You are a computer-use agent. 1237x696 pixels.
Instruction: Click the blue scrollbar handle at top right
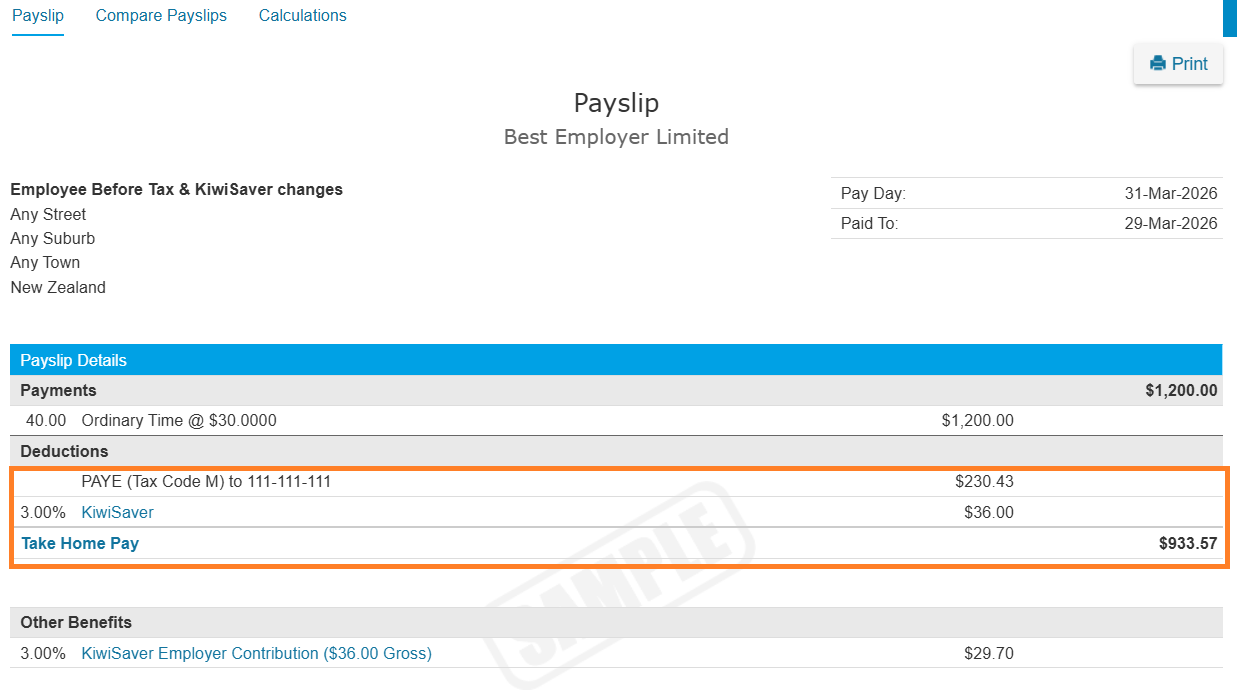coord(1229,18)
